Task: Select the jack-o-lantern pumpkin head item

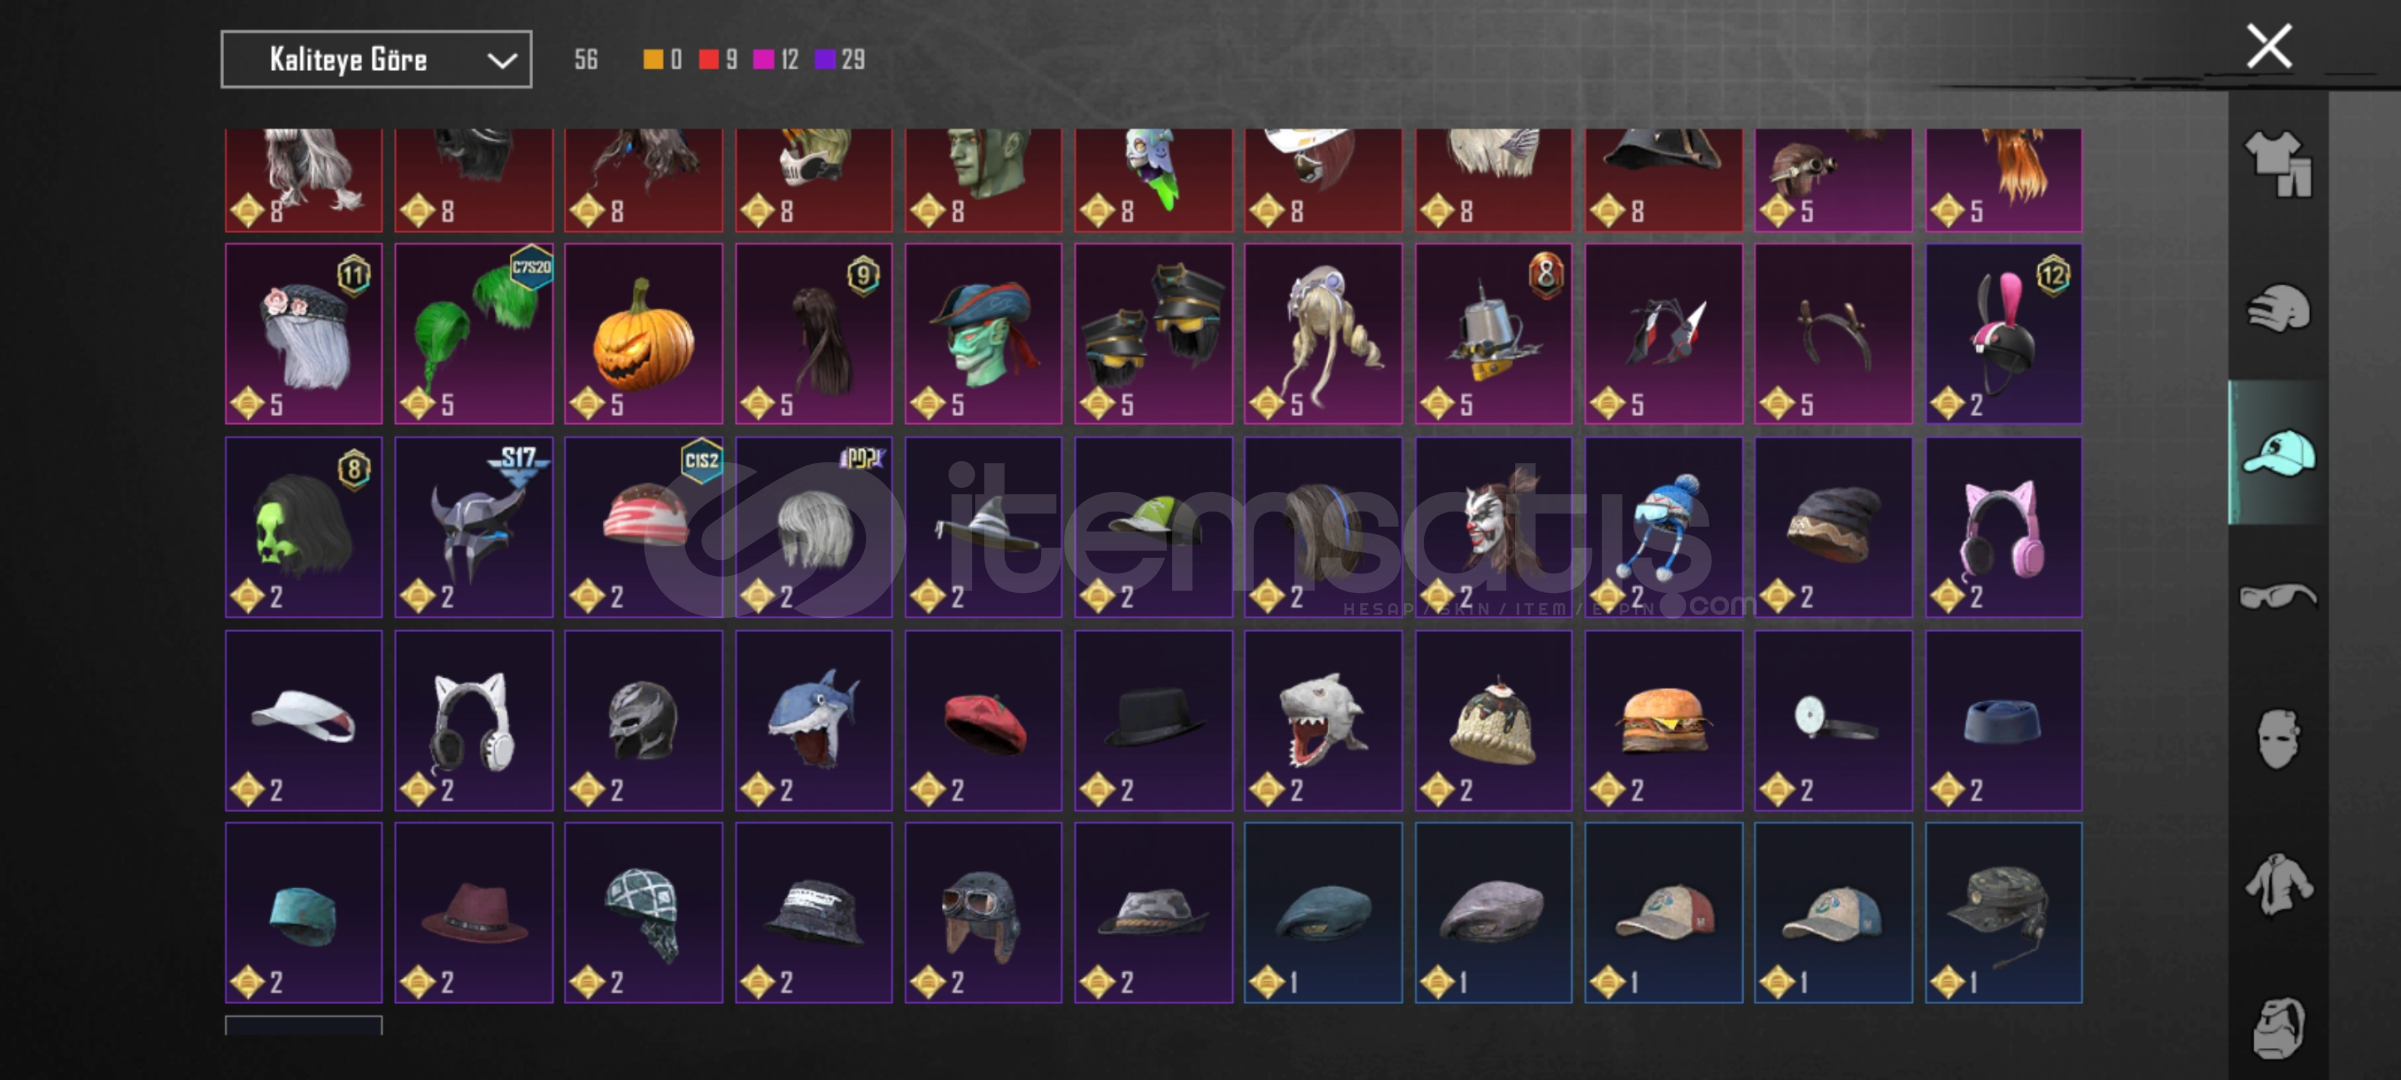Action: (x=643, y=334)
